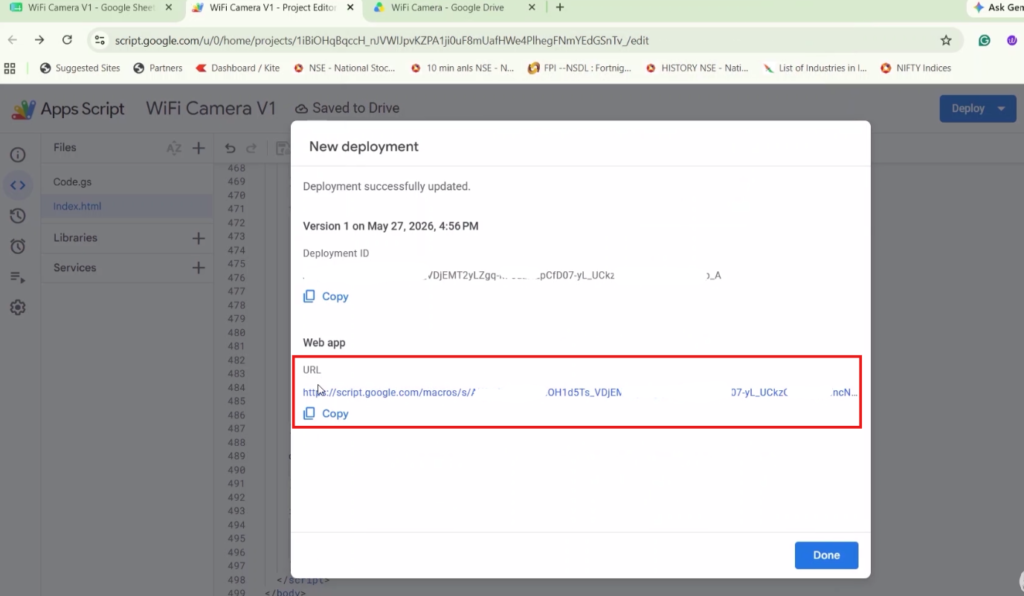This screenshot has width=1024, height=596.
Task: Add a new file with plus icon
Action: (199, 148)
